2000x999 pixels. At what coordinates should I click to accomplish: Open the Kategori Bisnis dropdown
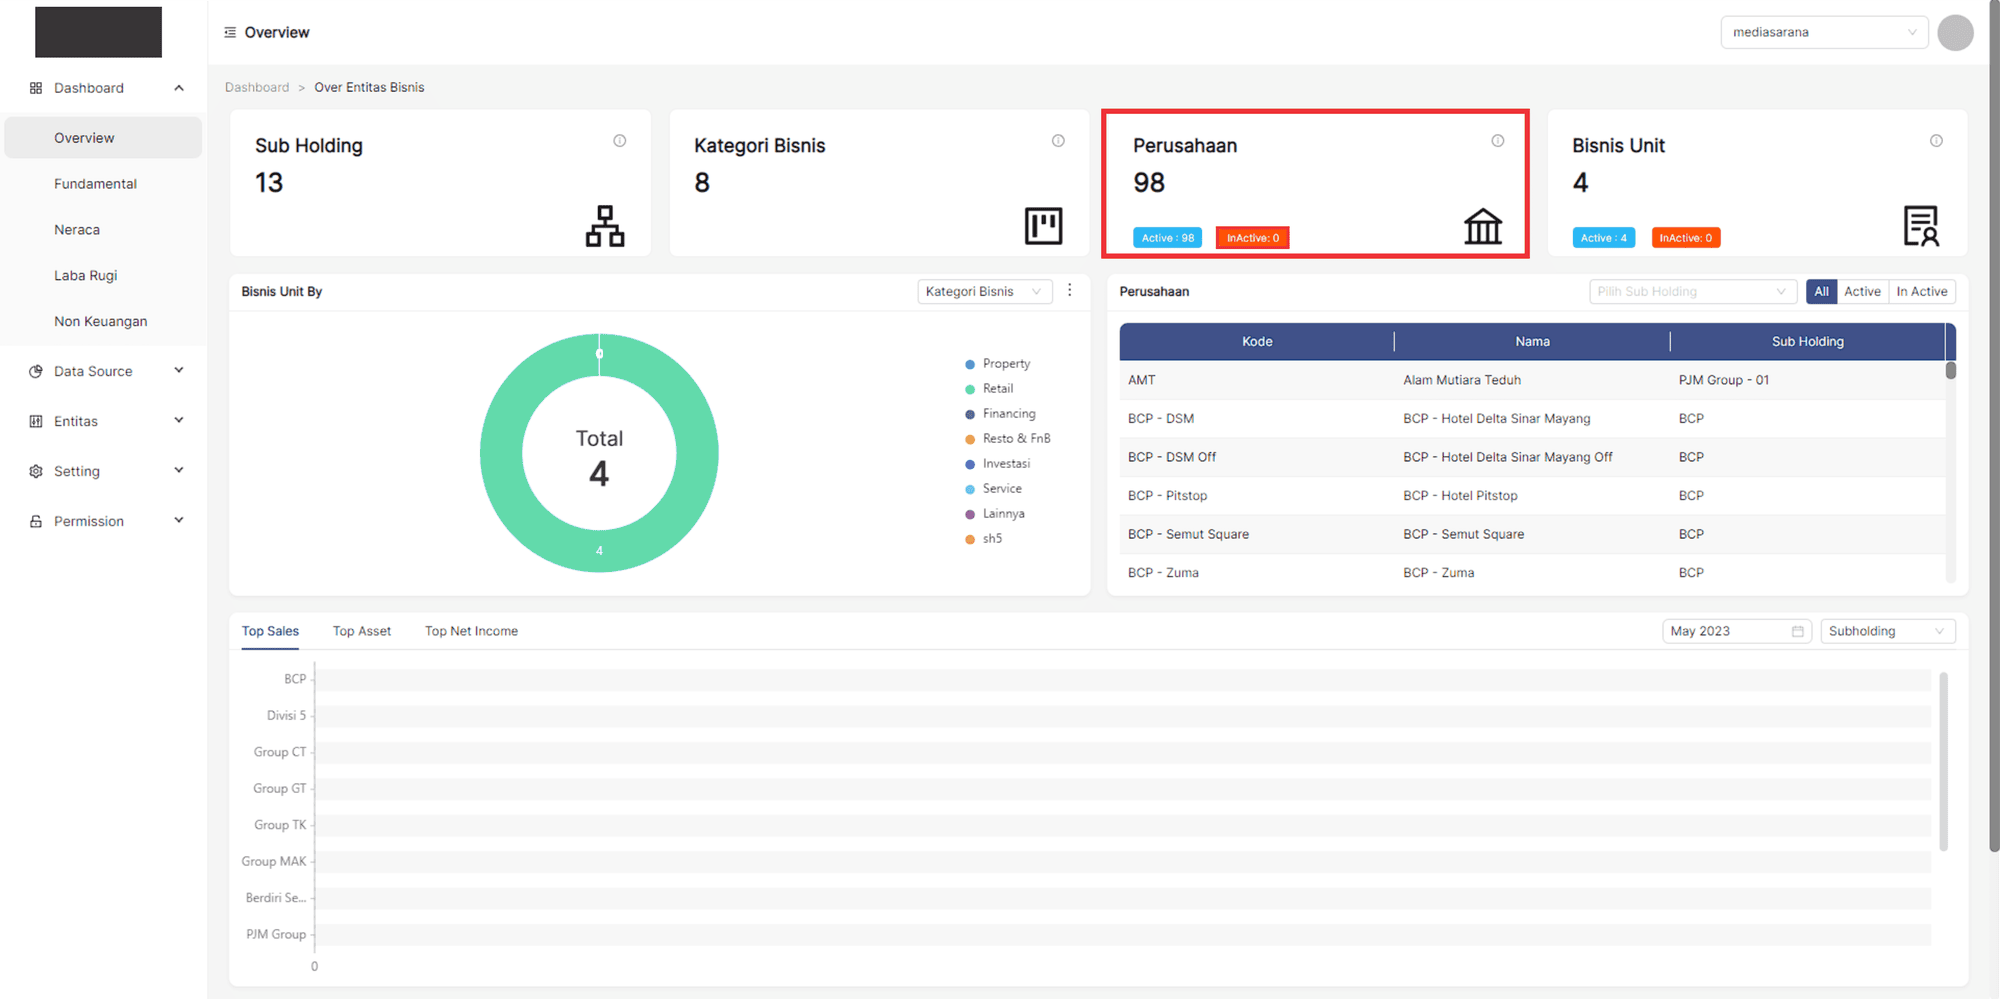pos(984,292)
